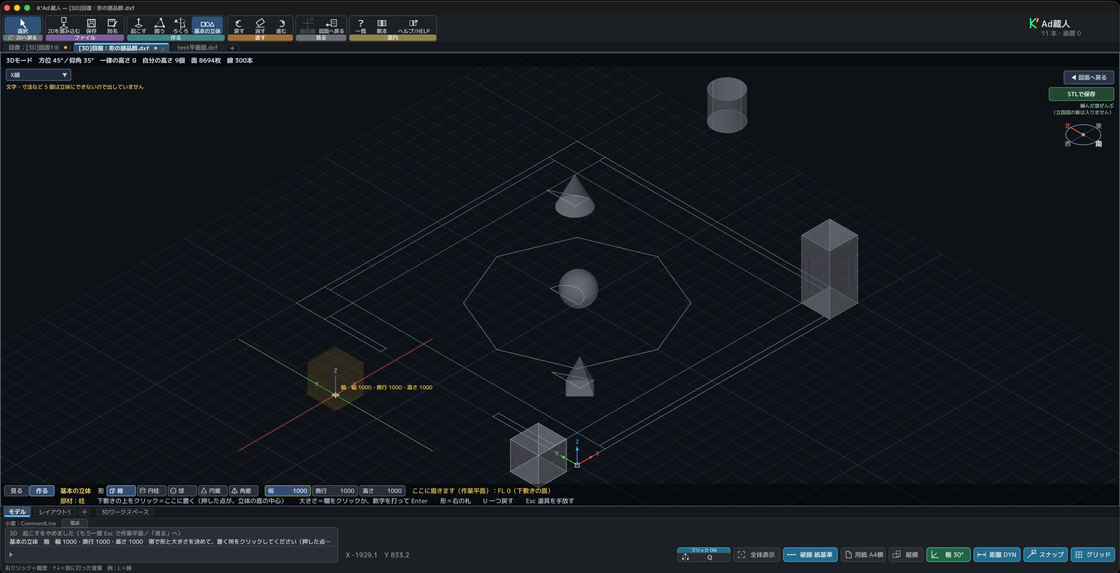Click the orbit icon under フリック ON
The image size is (1120, 573).
point(686,557)
